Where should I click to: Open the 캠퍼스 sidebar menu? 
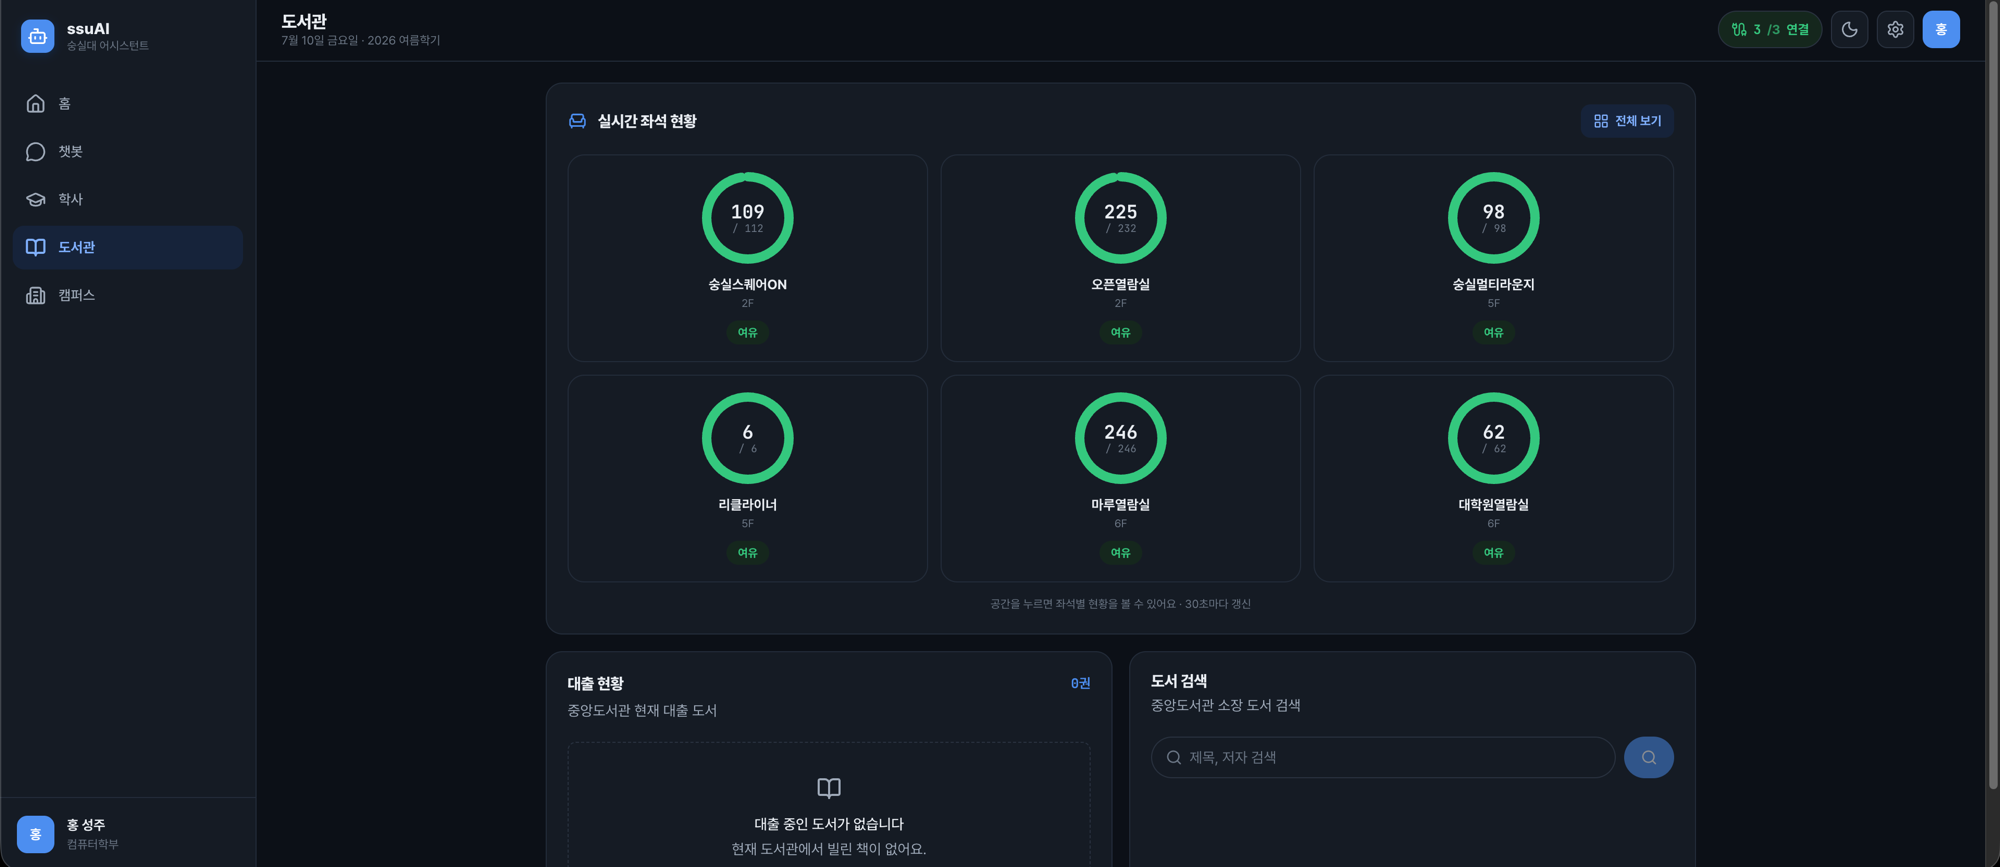pos(128,295)
